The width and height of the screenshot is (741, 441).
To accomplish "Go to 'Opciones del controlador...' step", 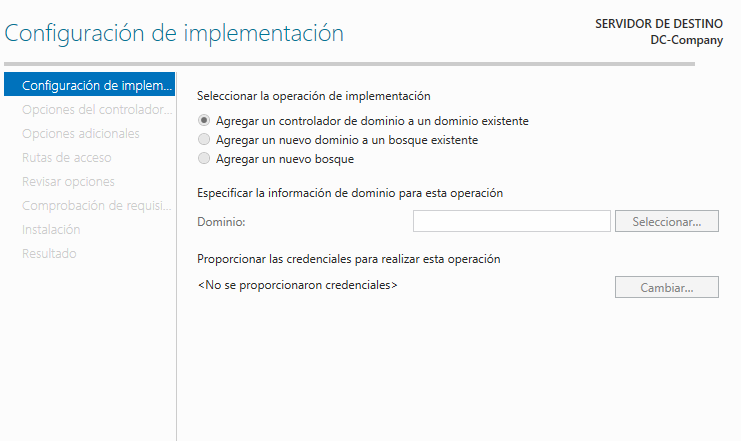I will tap(97, 109).
